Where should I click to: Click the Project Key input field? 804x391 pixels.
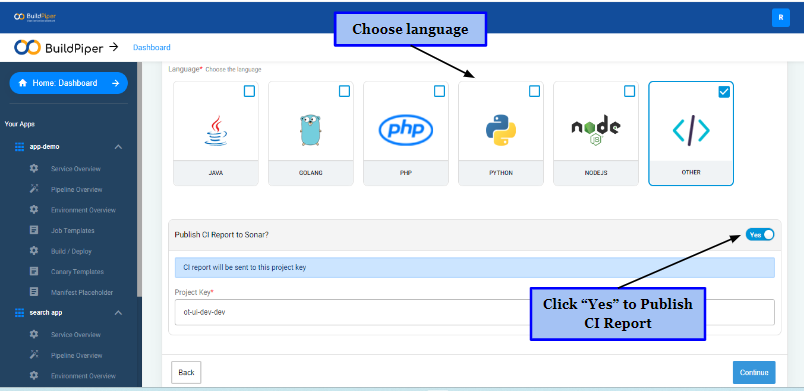[x=474, y=312]
